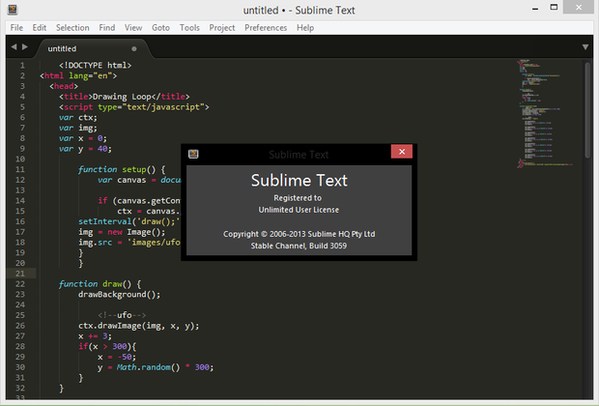Click the "var img;" line
599x406 pixels.
[78, 128]
